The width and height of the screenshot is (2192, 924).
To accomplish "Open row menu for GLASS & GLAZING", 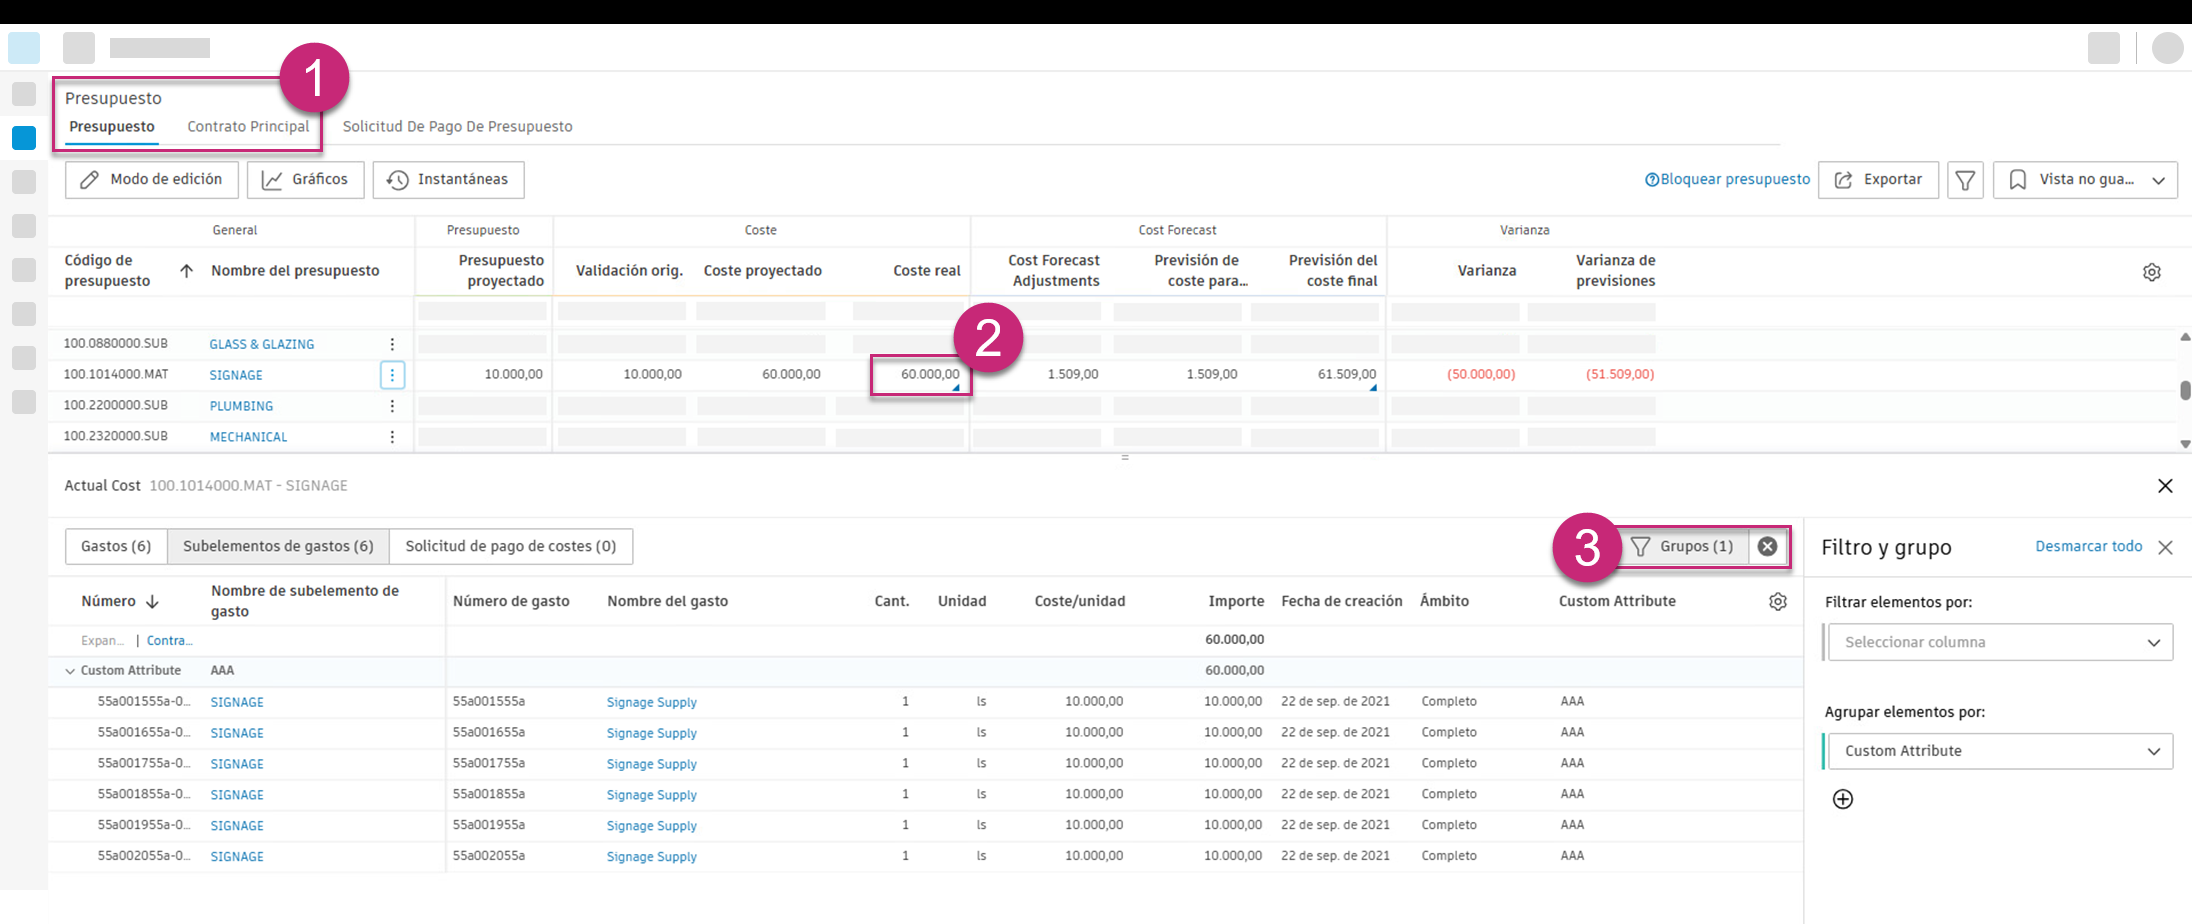I will tap(392, 344).
